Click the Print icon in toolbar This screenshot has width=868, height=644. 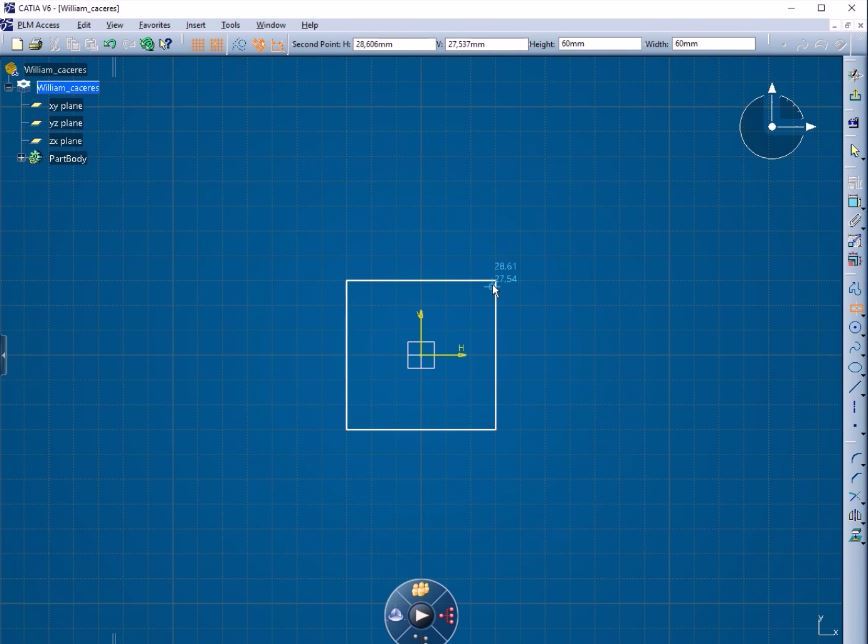click(36, 44)
